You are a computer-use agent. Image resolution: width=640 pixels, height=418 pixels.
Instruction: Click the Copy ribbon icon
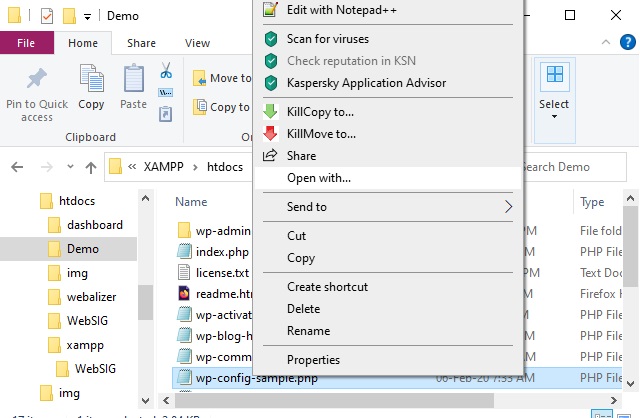pyautogui.click(x=91, y=78)
